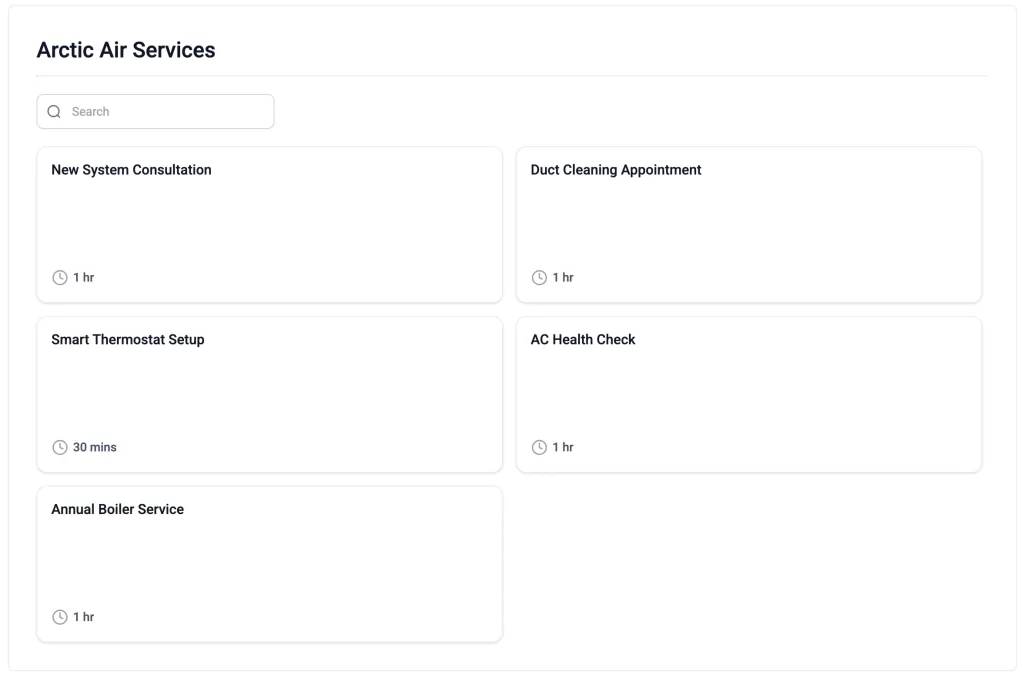This screenshot has height=679, width=1024.
Task: Open the AC Health Check title
Action: (x=582, y=340)
